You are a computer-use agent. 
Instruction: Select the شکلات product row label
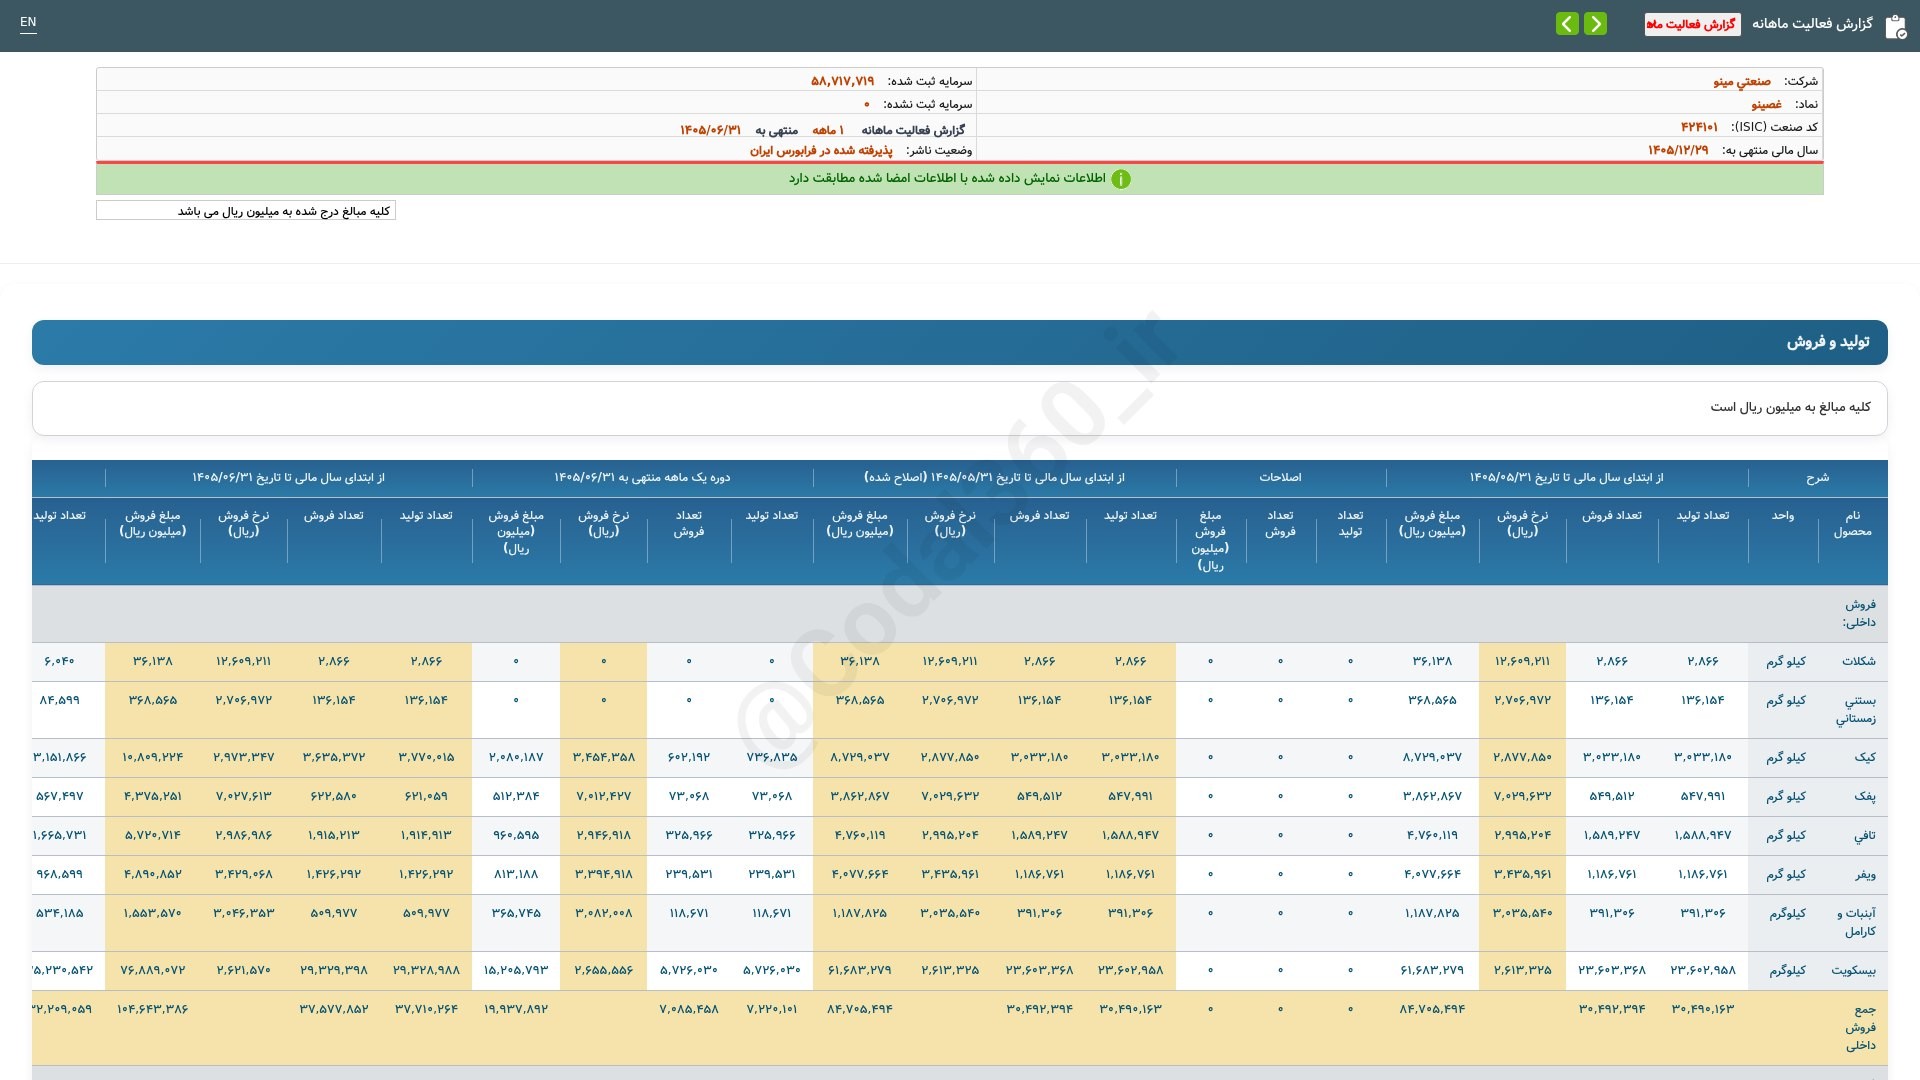(x=1859, y=662)
